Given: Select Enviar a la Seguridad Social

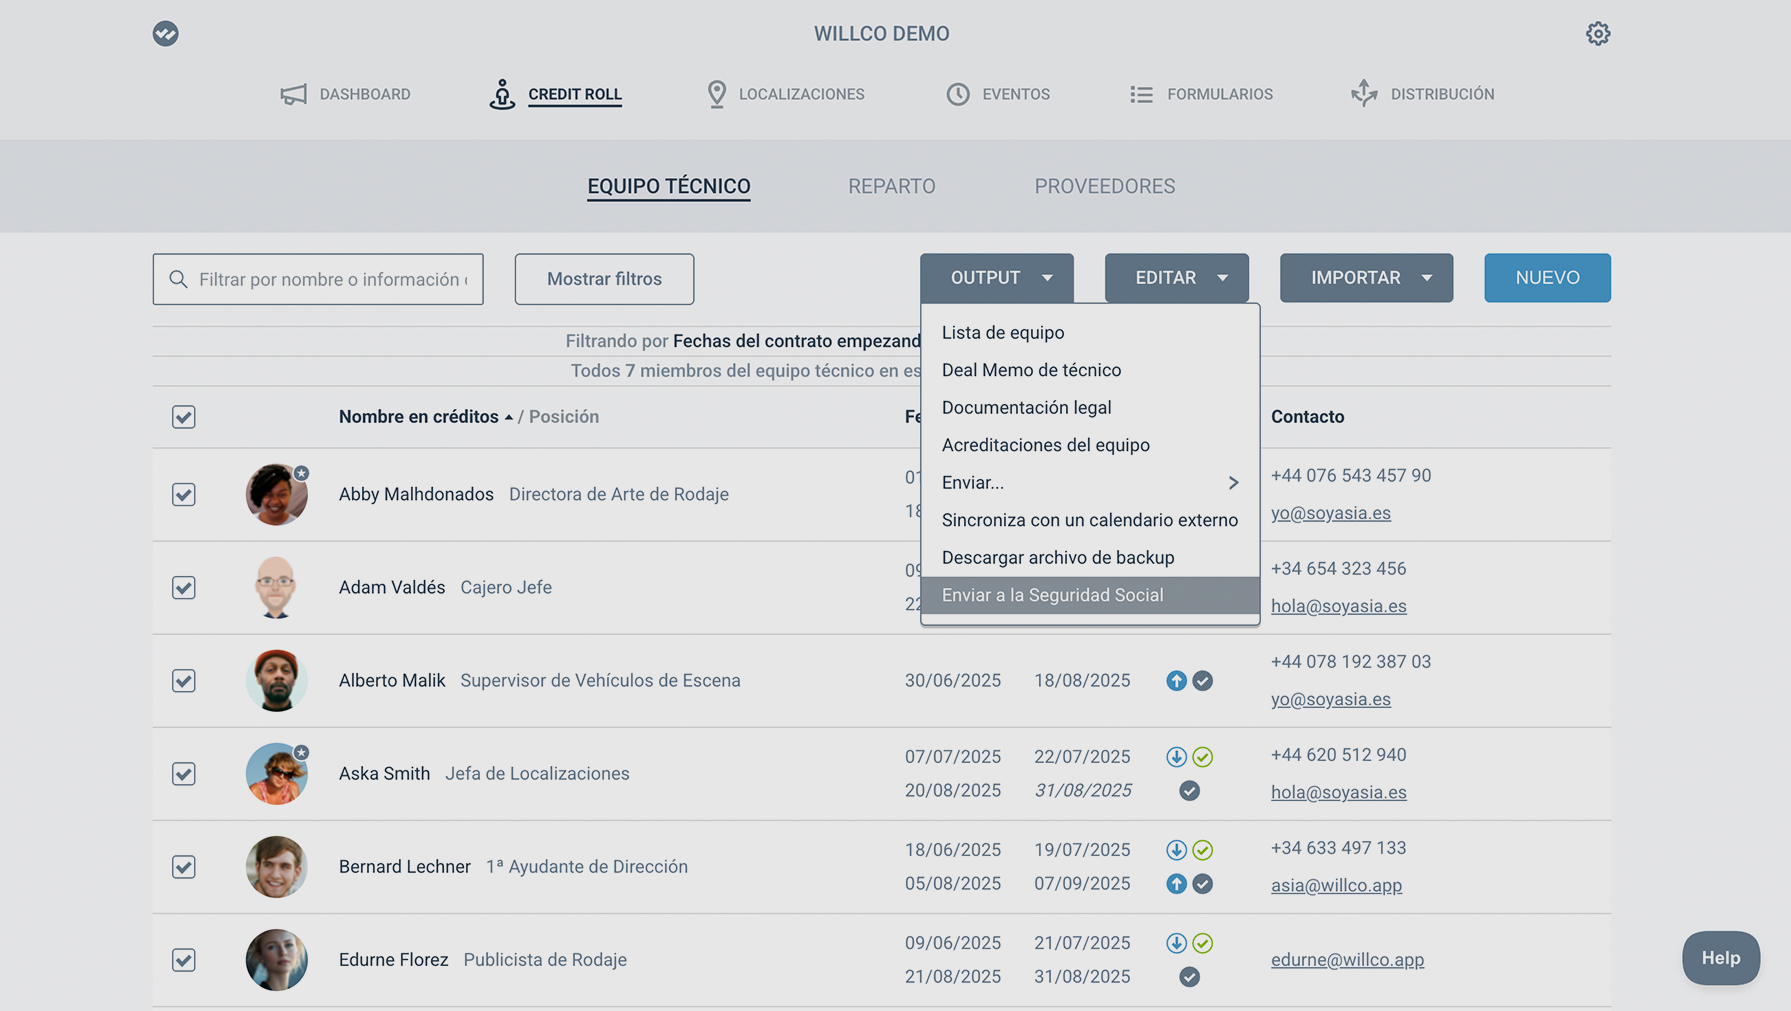Looking at the screenshot, I should [1052, 595].
